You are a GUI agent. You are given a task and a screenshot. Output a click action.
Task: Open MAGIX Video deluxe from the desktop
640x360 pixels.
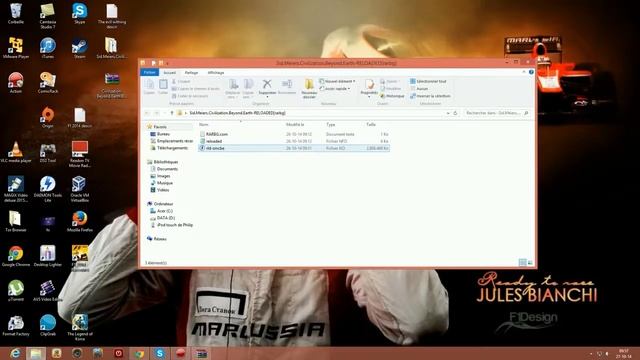tap(16, 189)
